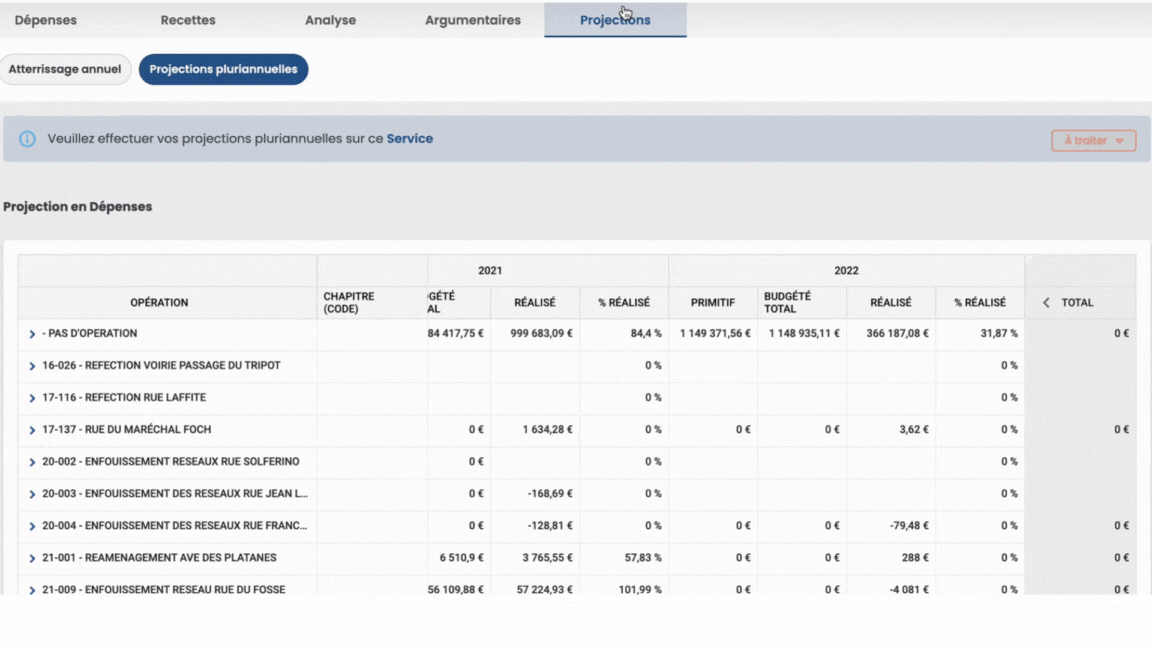Collapse the TOTAL column with the left chevron
Screen dimensions: 1152x648
tap(1046, 303)
